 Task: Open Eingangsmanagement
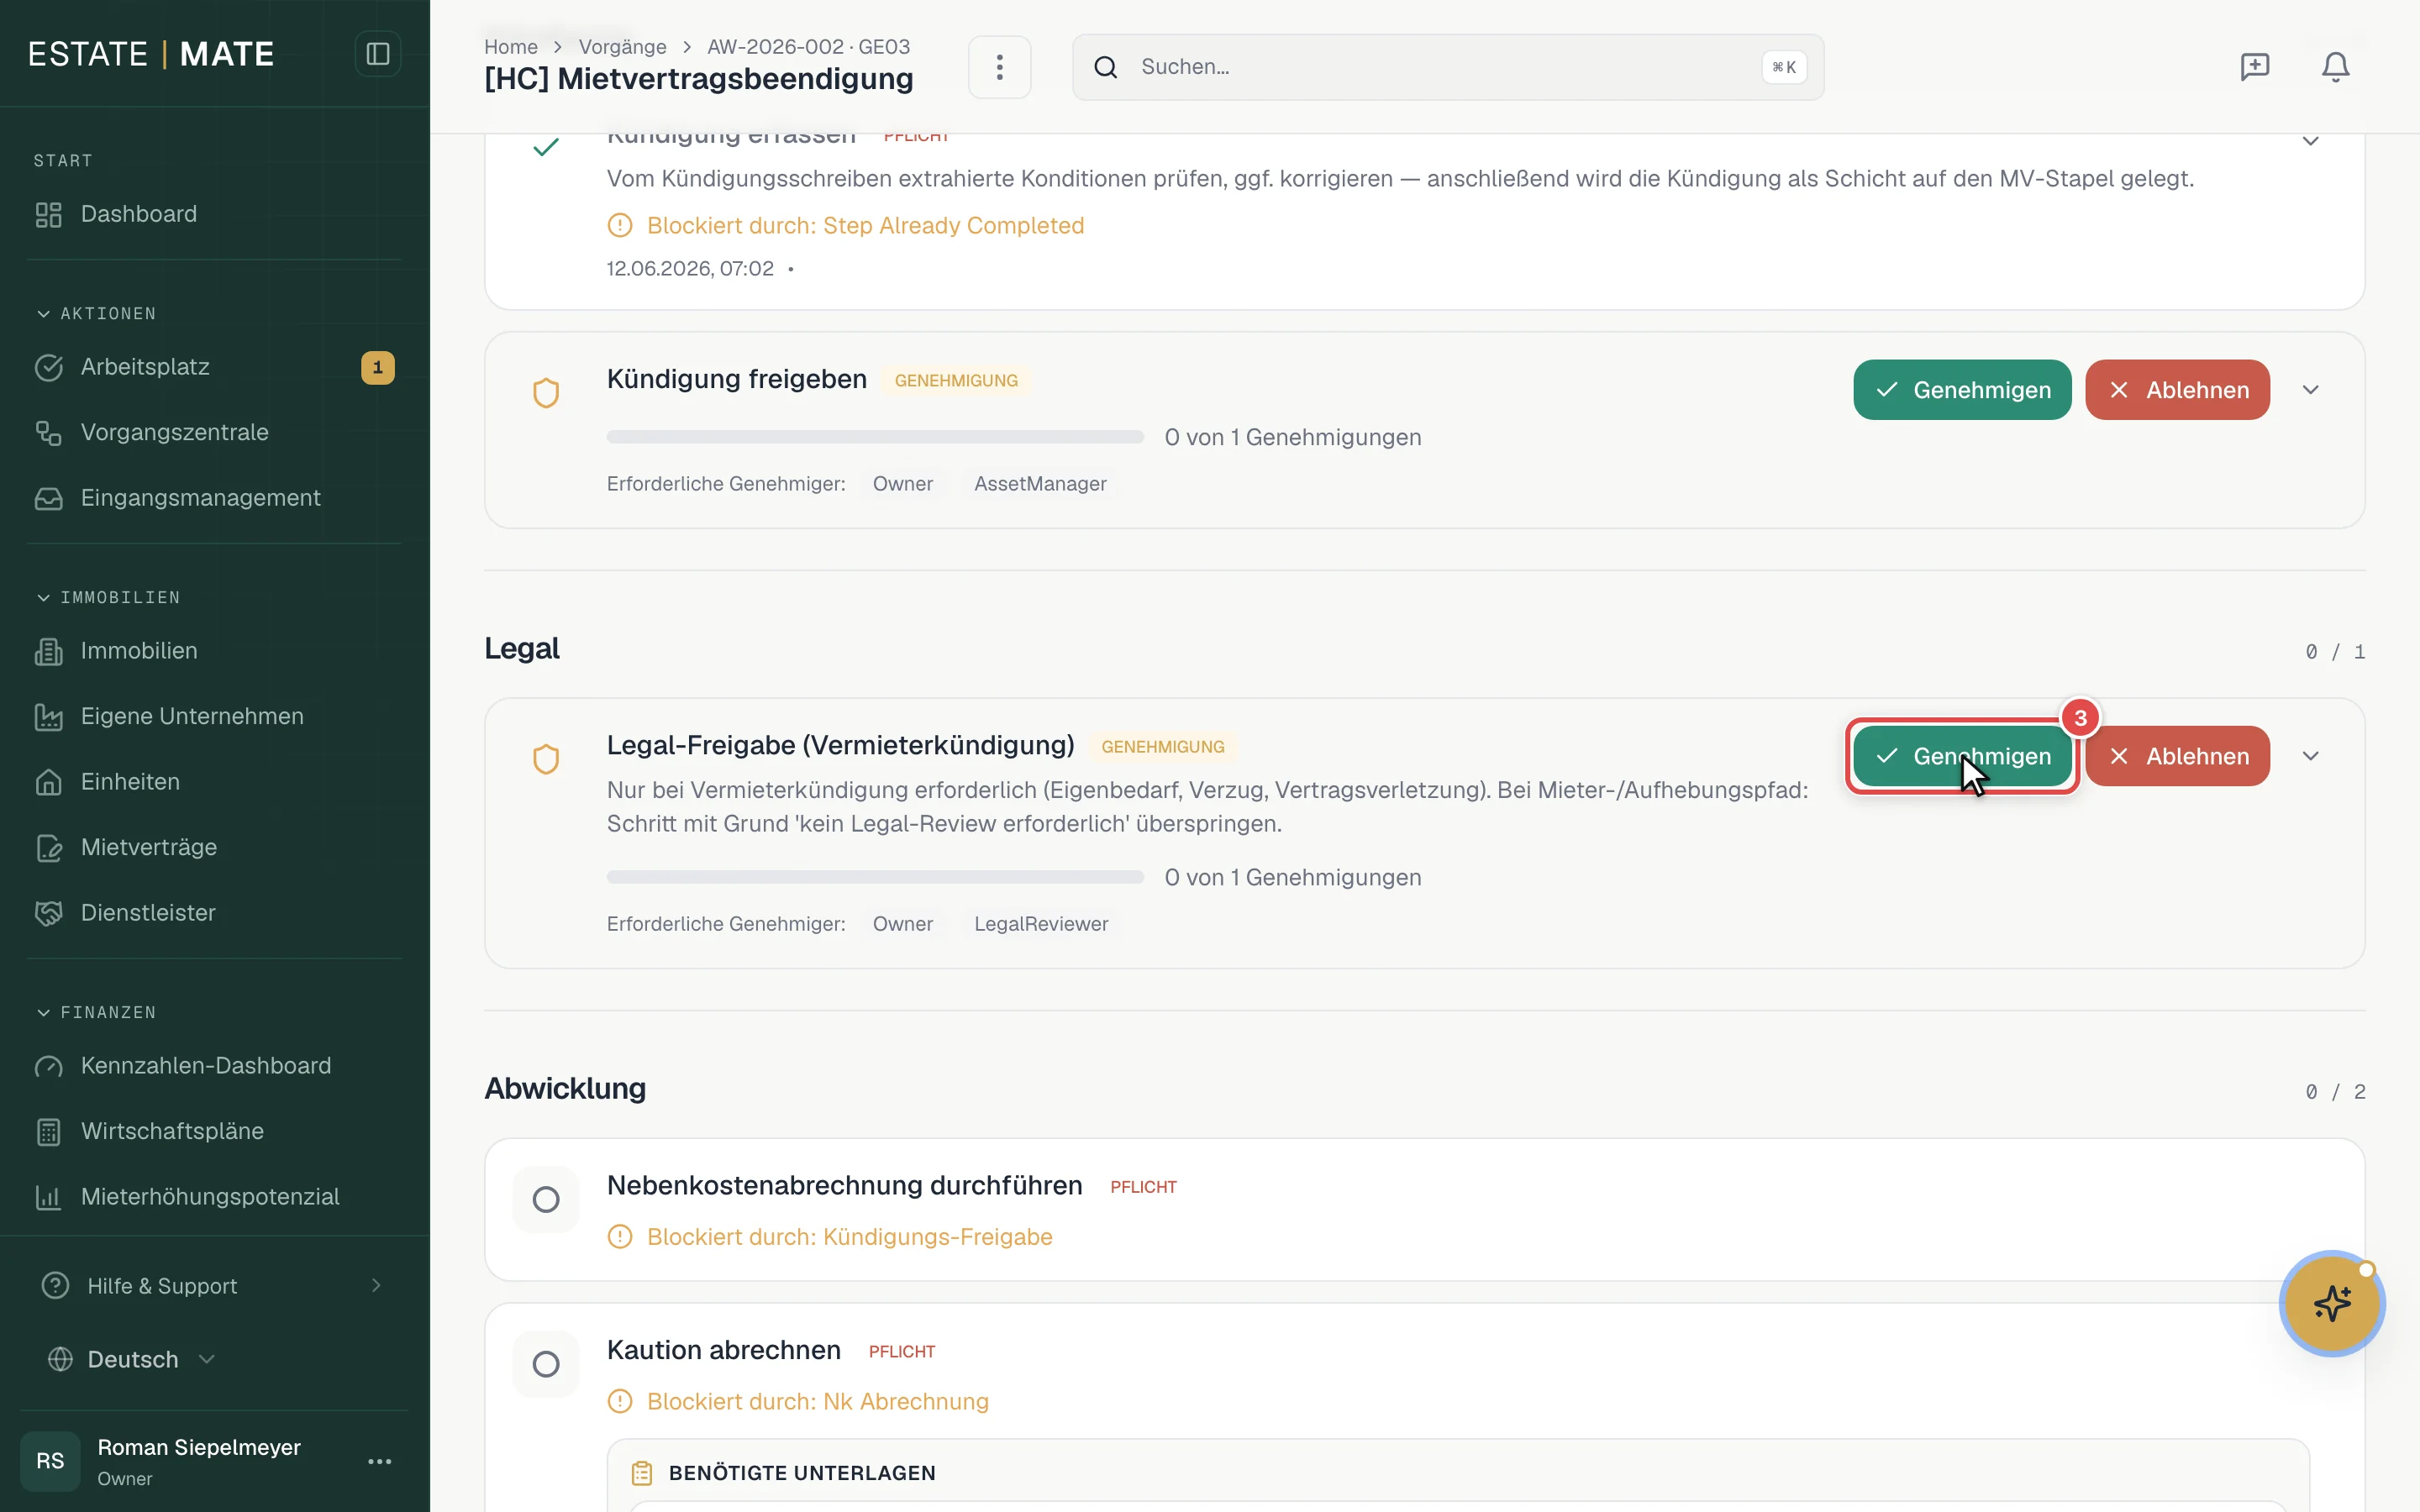(214, 498)
